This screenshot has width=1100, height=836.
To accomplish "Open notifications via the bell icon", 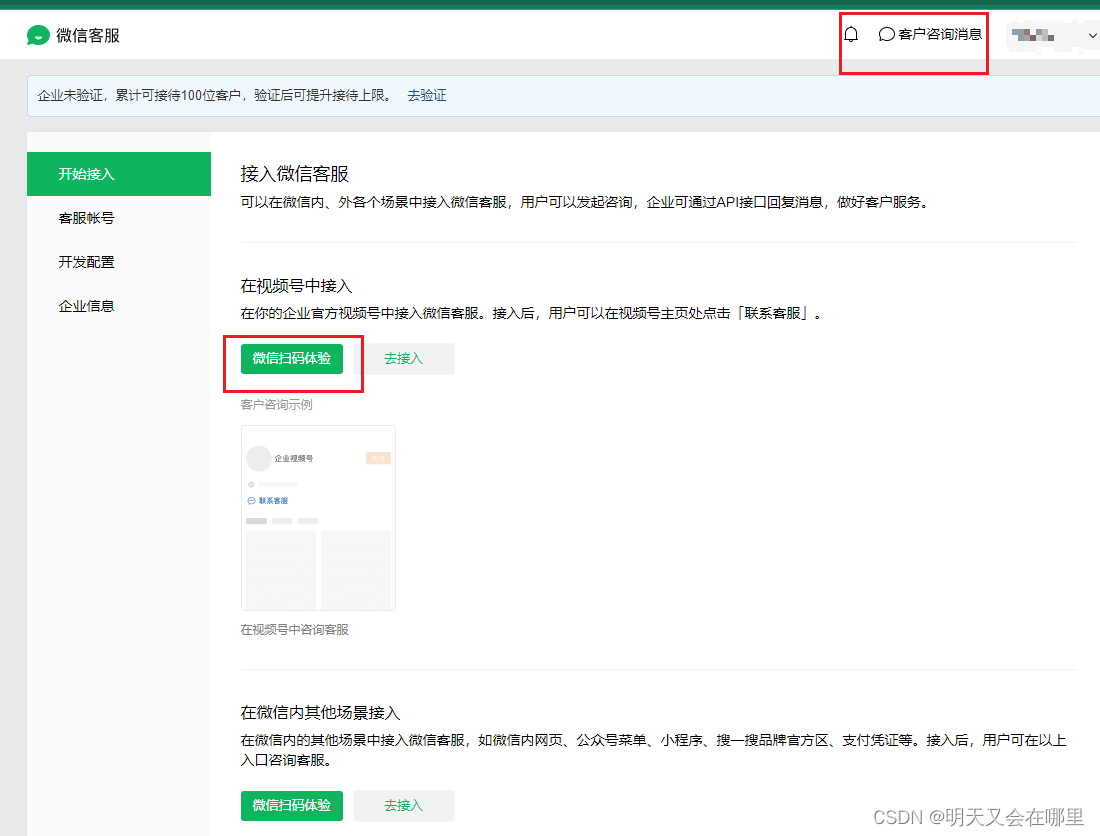I will [851, 34].
